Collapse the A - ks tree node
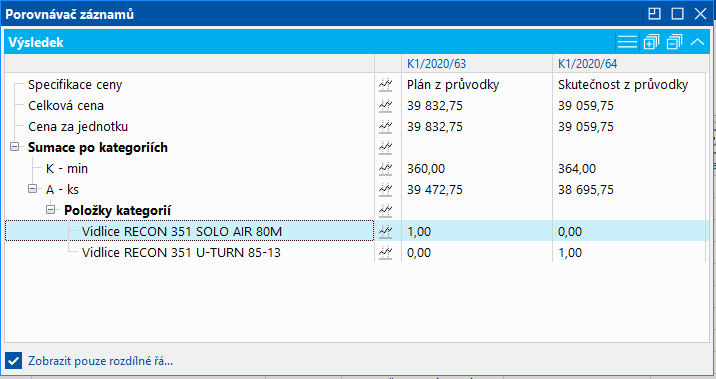716x379 pixels. [x=32, y=189]
